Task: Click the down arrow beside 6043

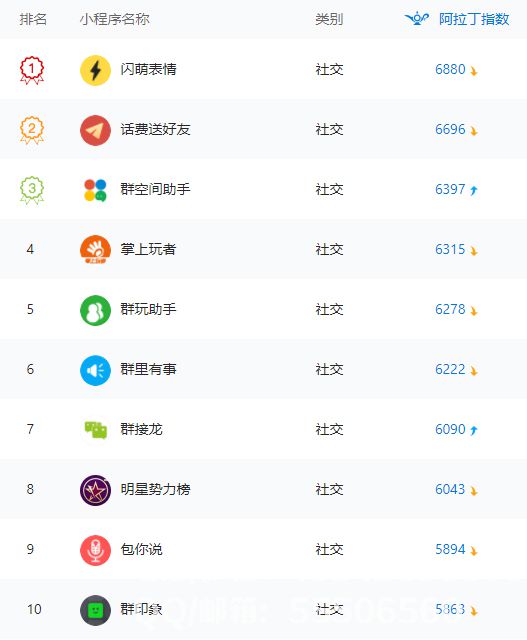Action: (474, 491)
